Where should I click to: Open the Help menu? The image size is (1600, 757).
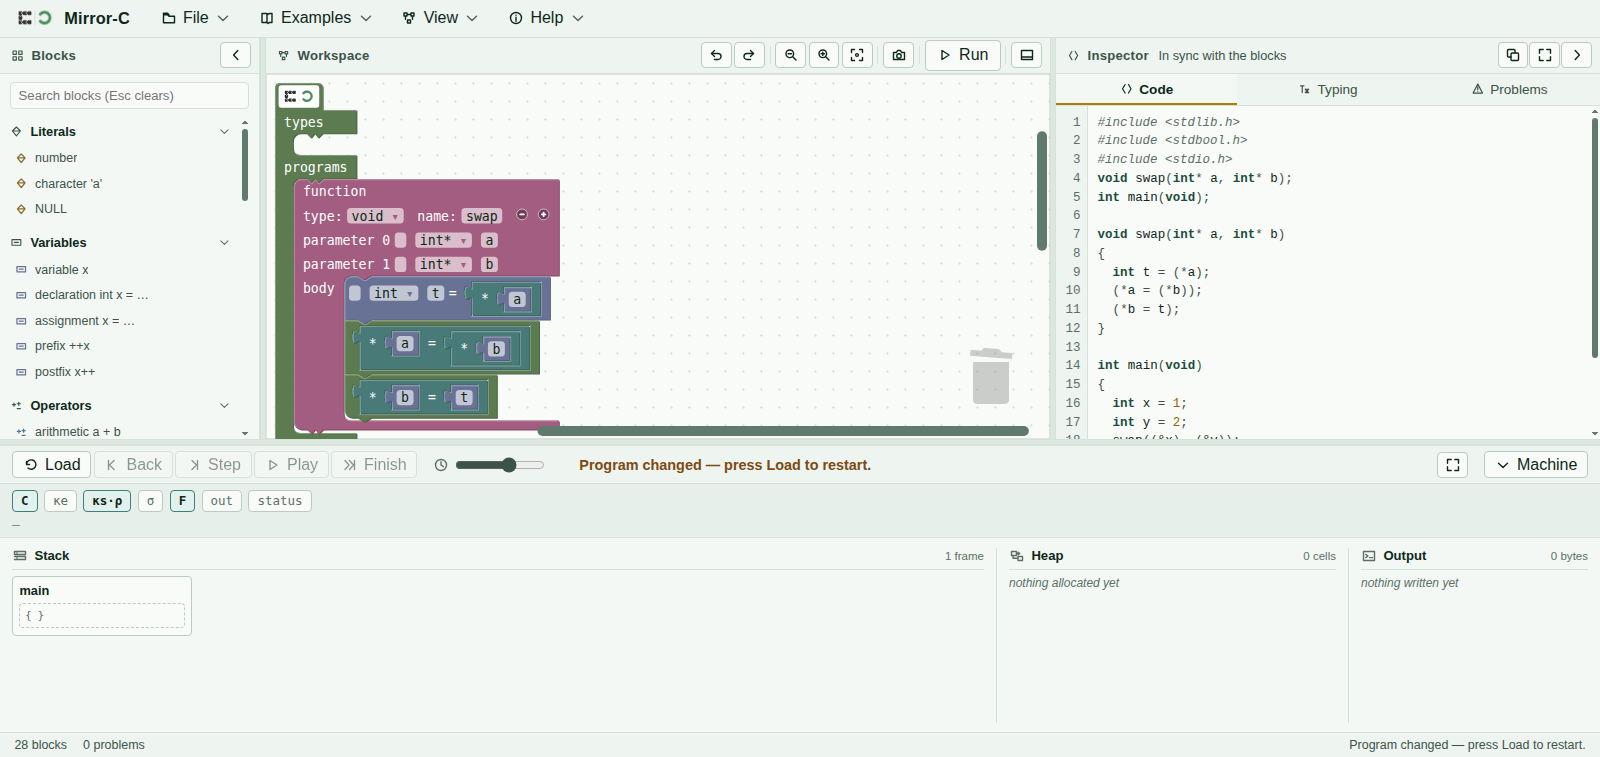coord(546,18)
